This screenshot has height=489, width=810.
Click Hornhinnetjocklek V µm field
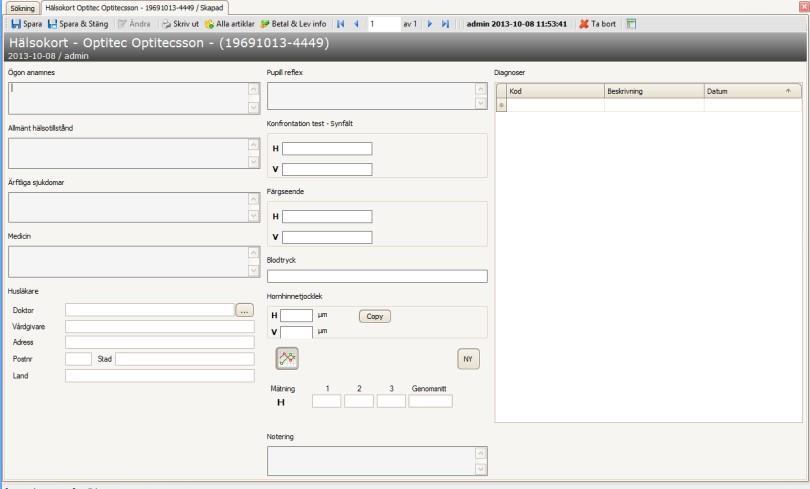click(x=297, y=332)
